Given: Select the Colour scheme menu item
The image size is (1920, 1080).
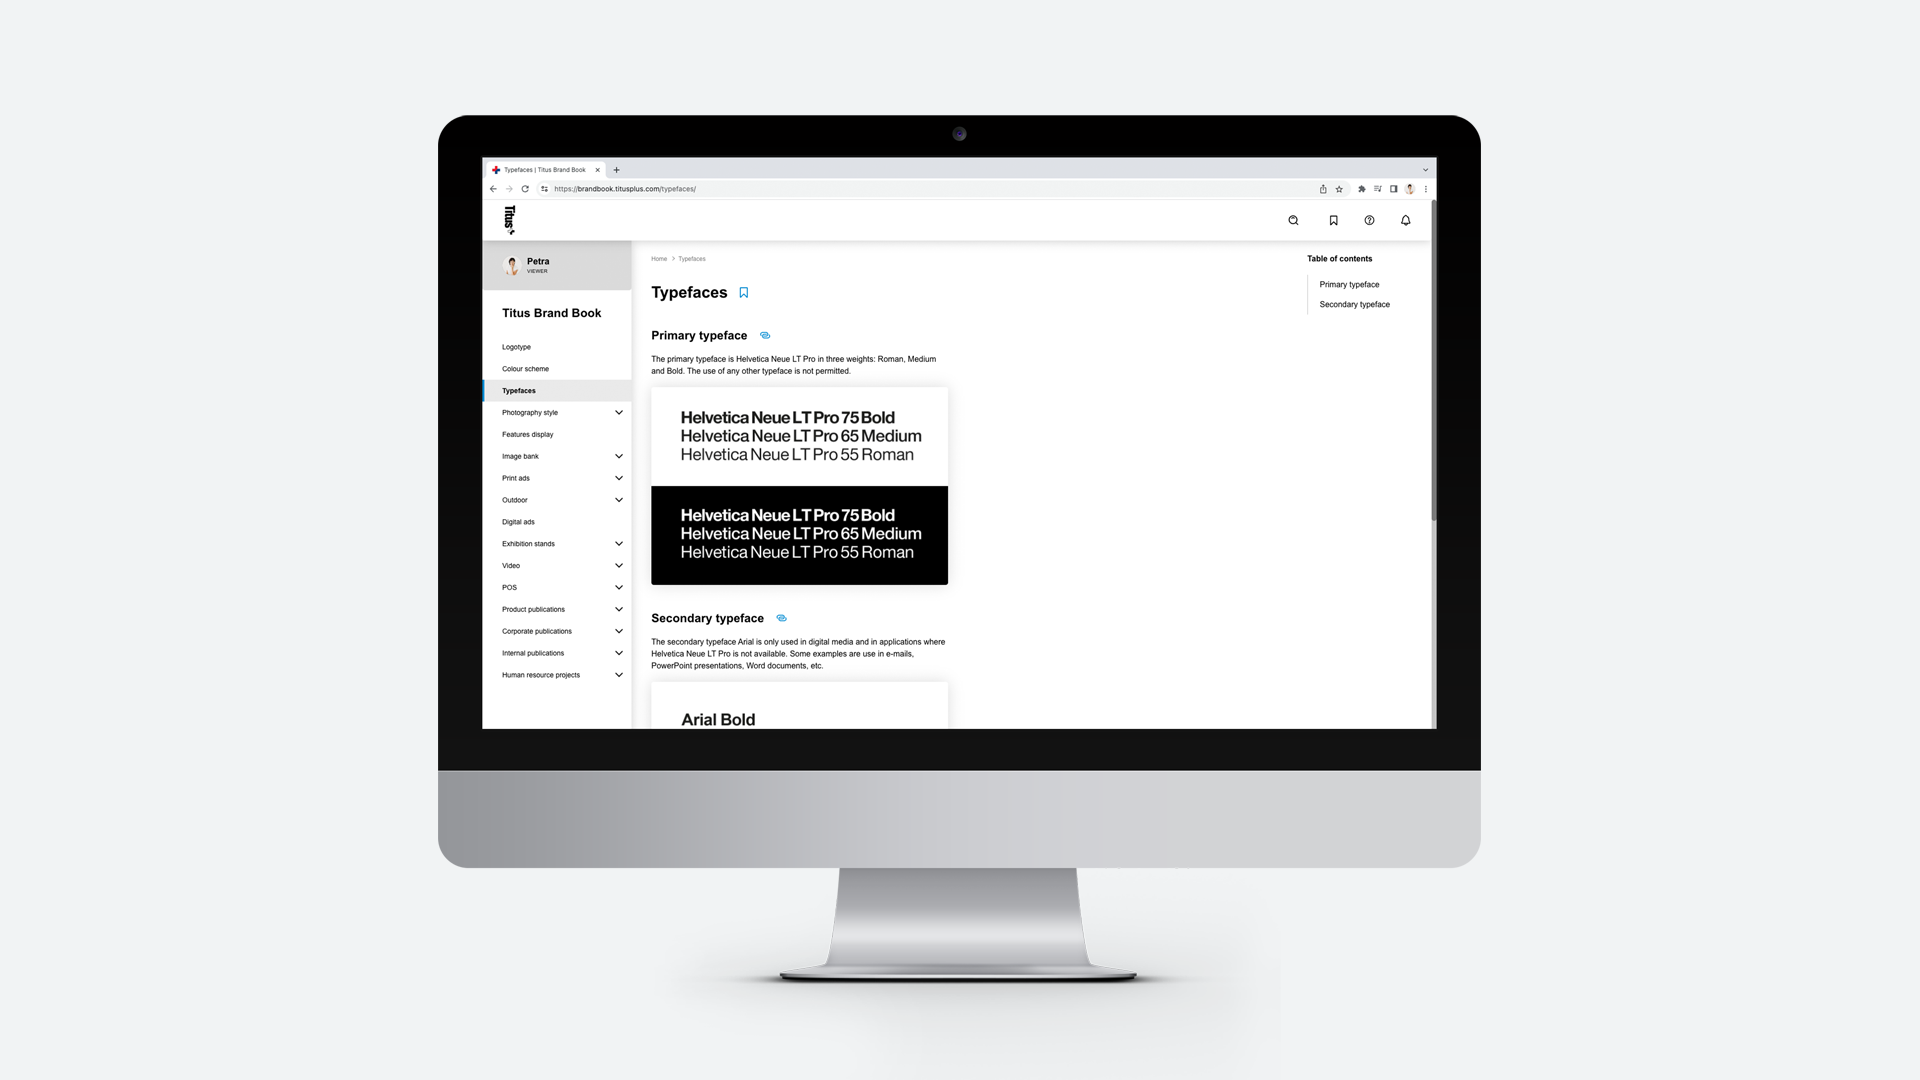Looking at the screenshot, I should [524, 368].
